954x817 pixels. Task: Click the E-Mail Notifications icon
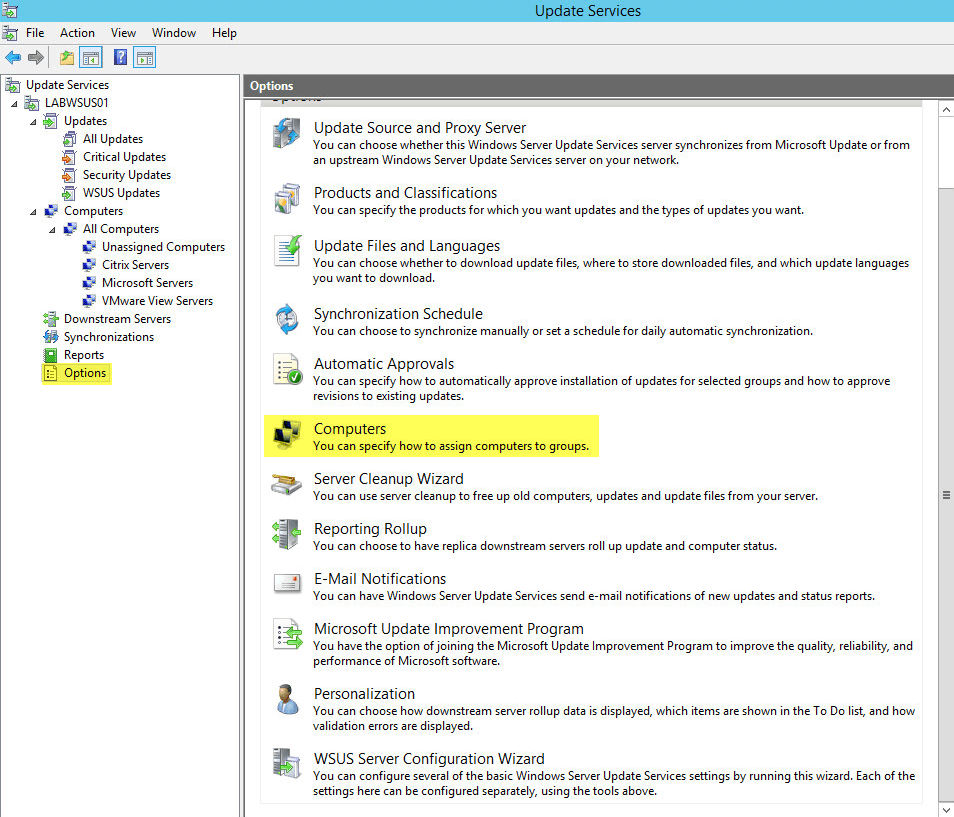[x=287, y=583]
